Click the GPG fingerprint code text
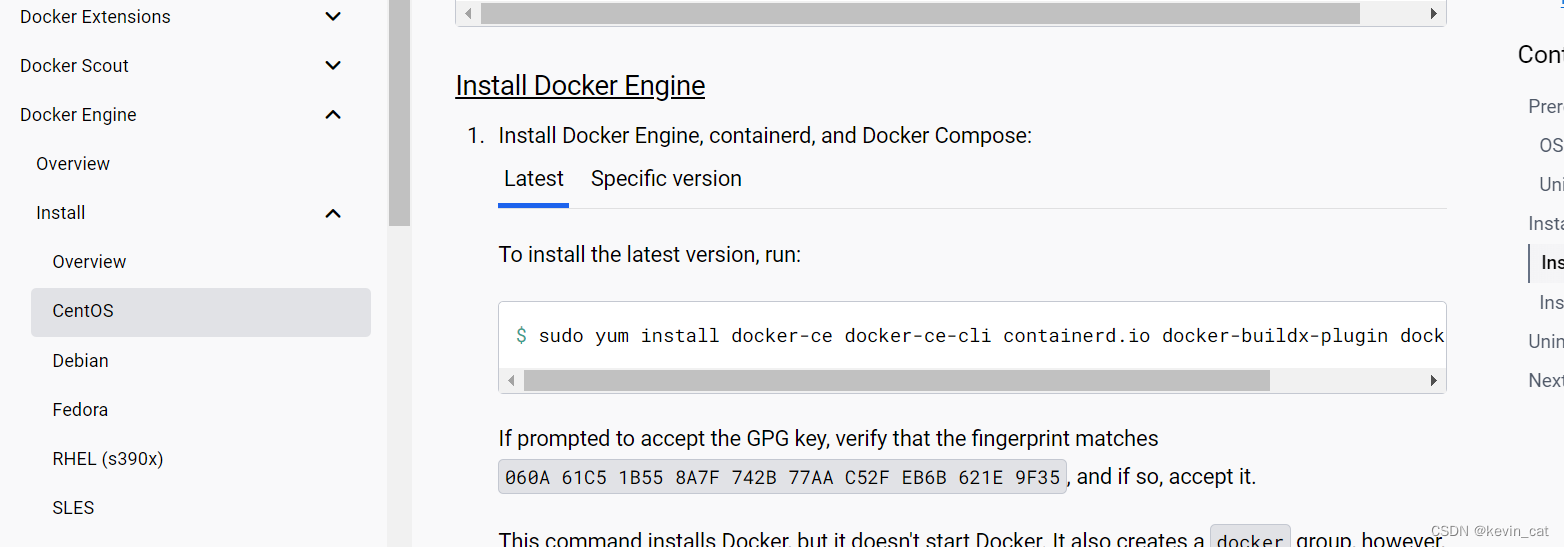The image size is (1564, 547). [x=782, y=478]
